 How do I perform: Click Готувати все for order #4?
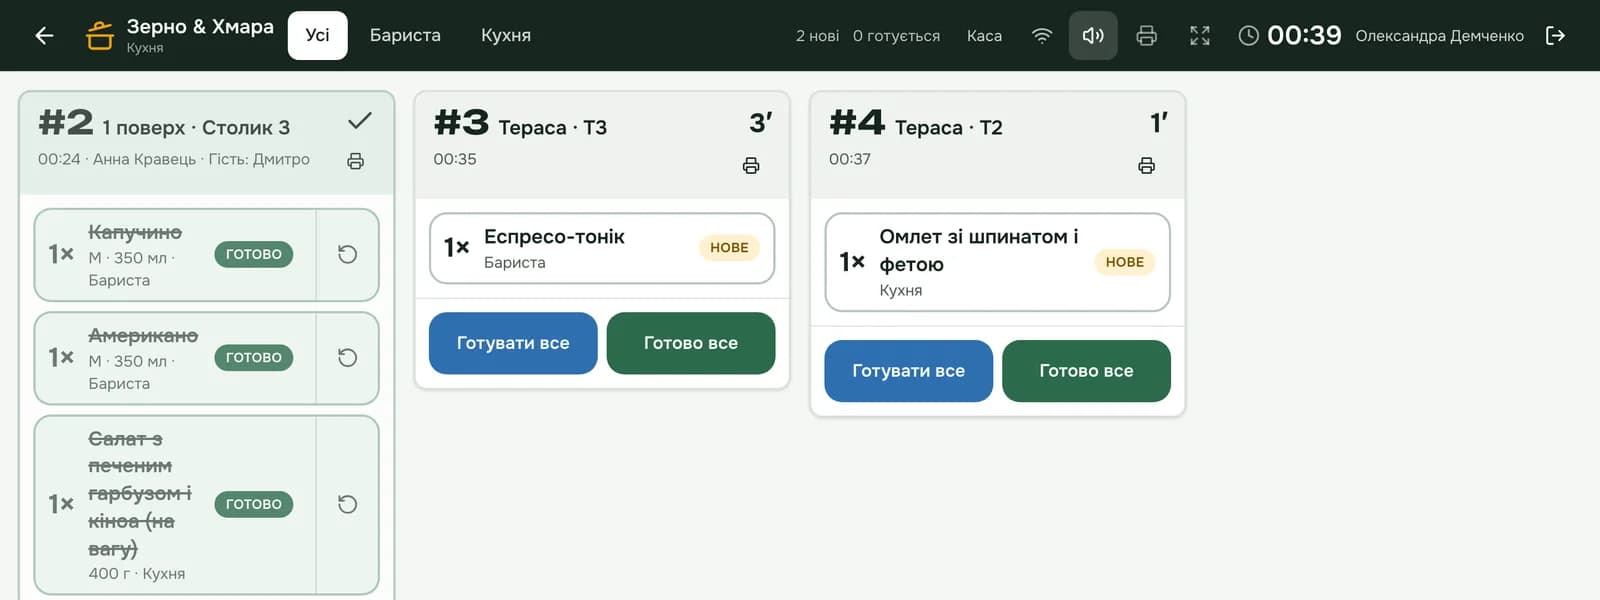(908, 371)
